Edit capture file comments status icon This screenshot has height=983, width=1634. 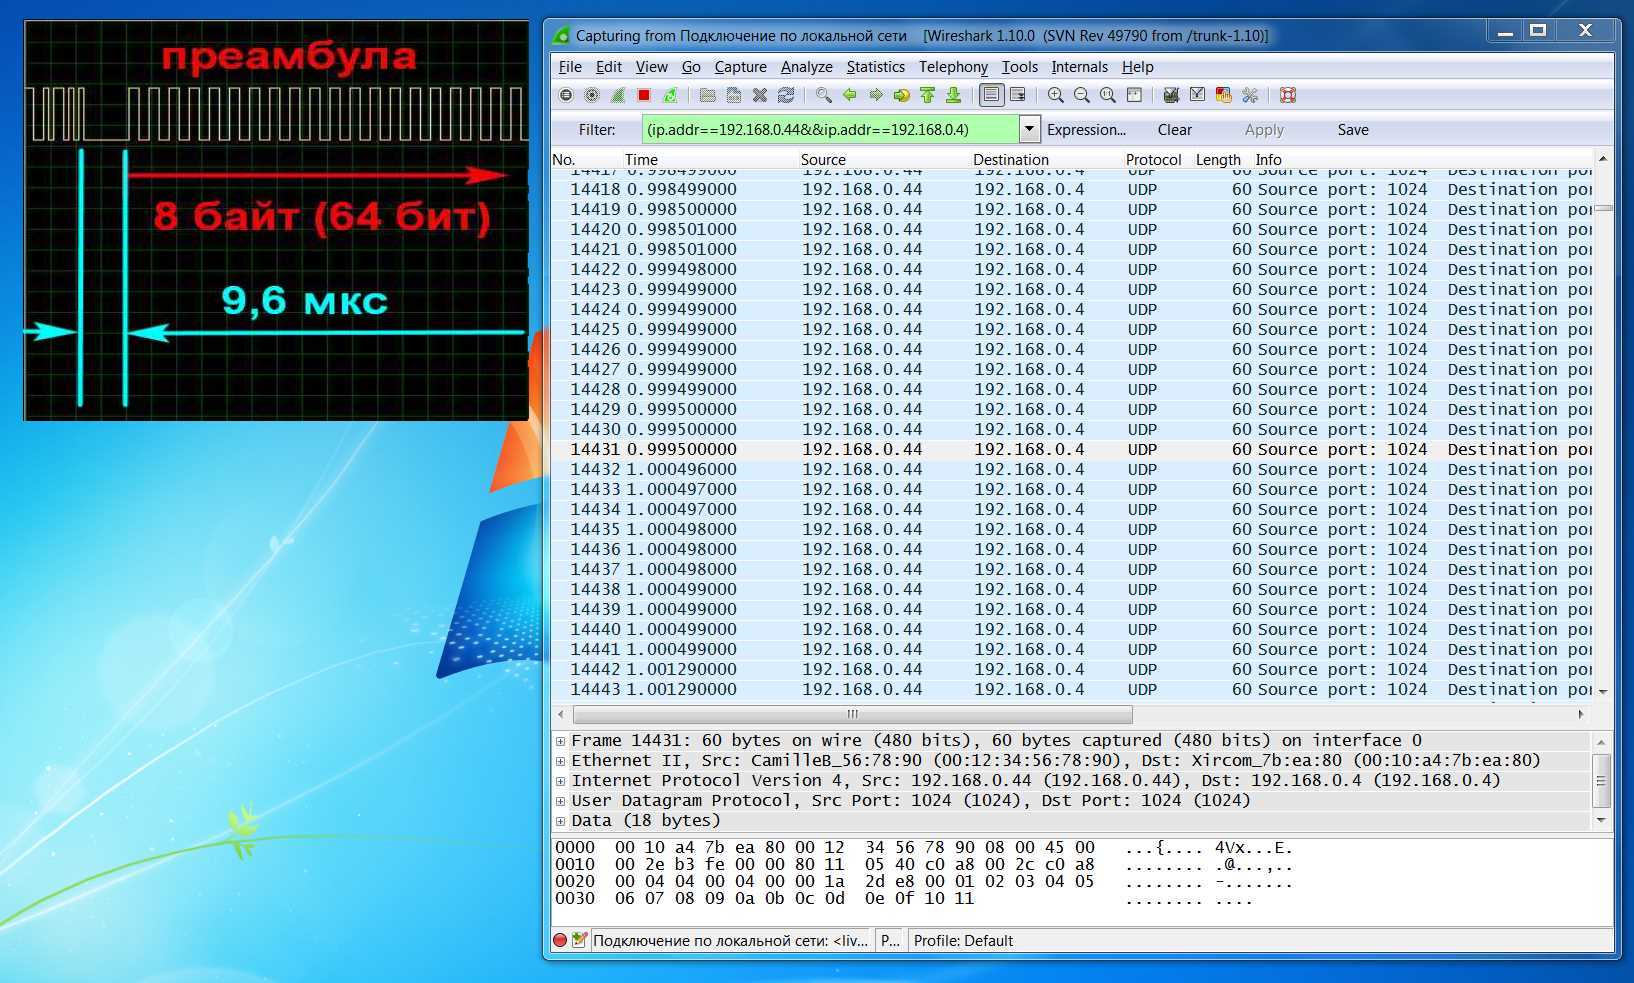coord(579,940)
